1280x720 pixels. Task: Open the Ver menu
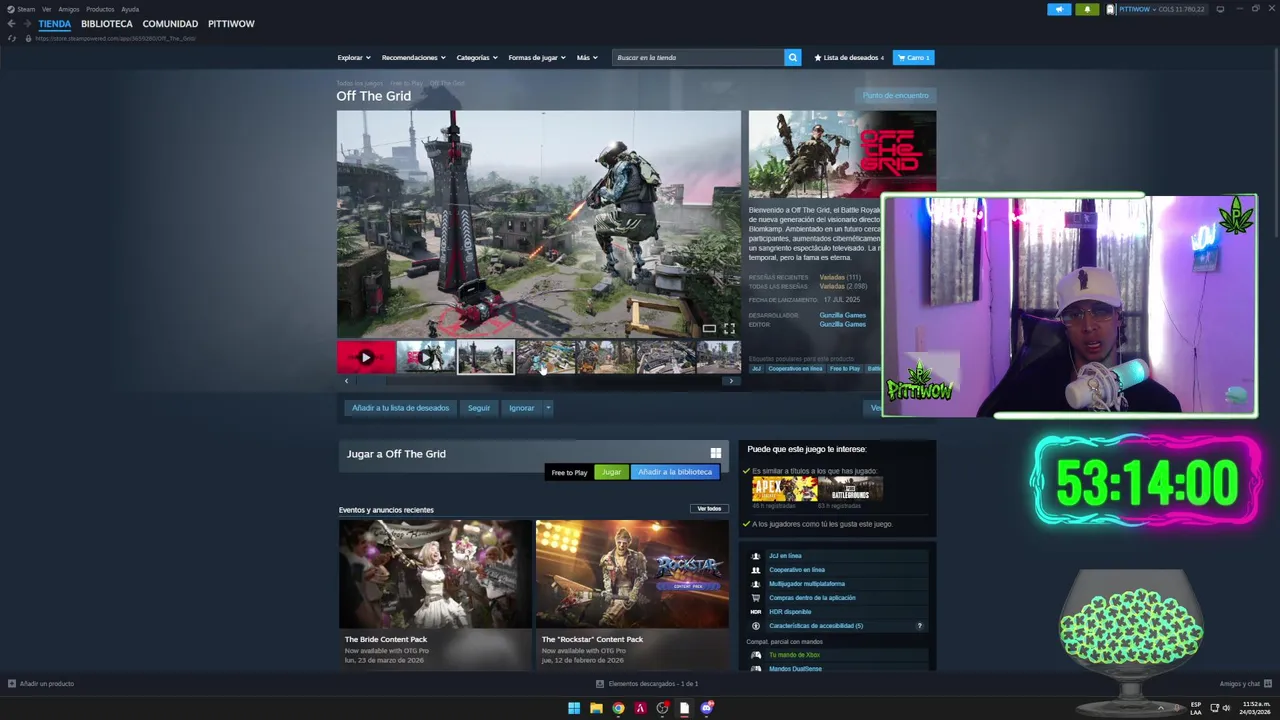coord(46,9)
